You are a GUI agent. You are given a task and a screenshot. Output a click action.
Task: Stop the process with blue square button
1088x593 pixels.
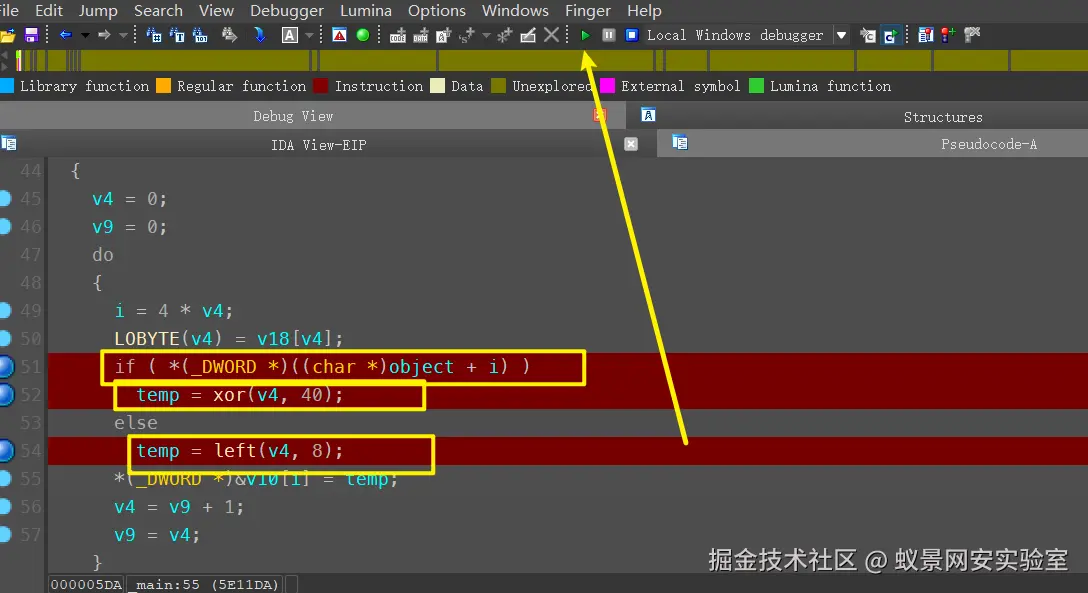click(631, 35)
